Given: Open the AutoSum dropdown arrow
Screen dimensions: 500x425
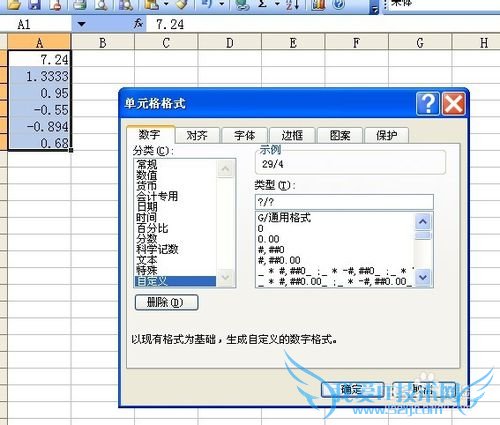Looking at the screenshot, I should tap(277, 4).
